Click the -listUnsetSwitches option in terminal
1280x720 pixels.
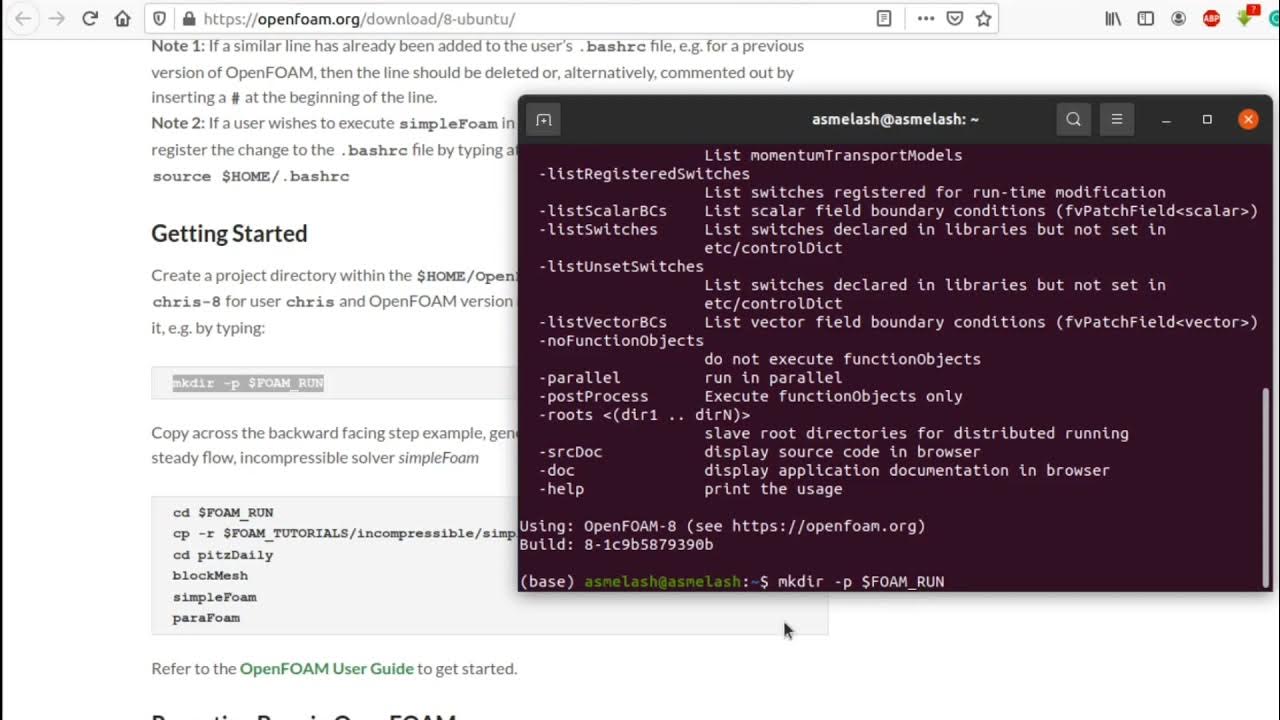pos(621,266)
